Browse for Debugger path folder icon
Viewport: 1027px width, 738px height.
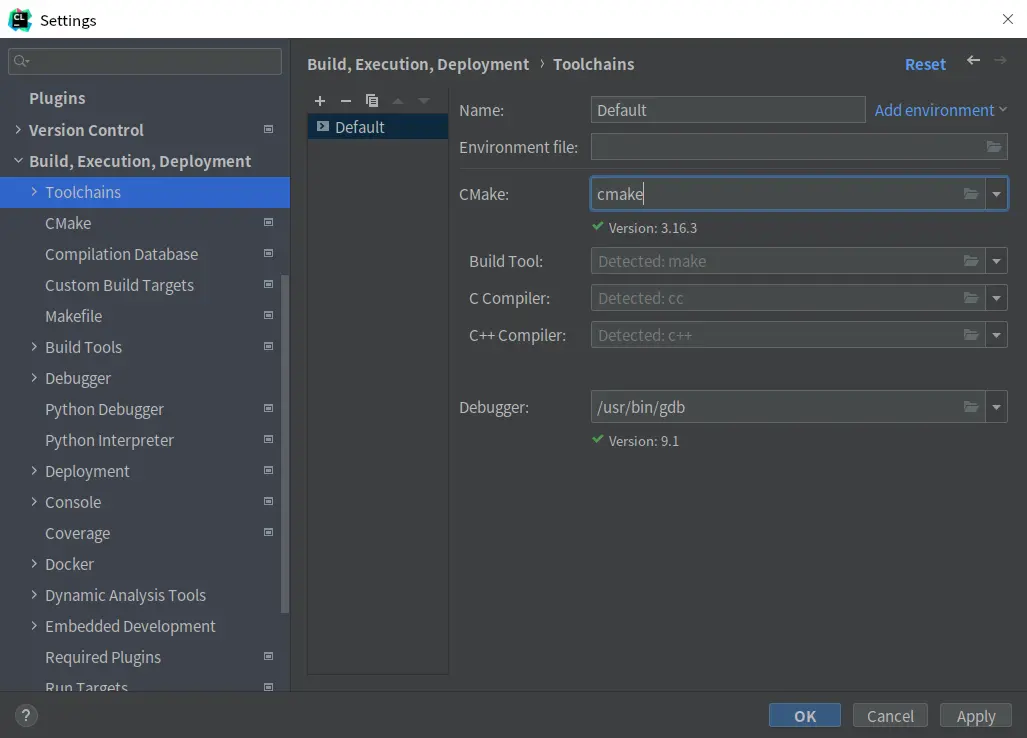pyautogui.click(x=971, y=407)
